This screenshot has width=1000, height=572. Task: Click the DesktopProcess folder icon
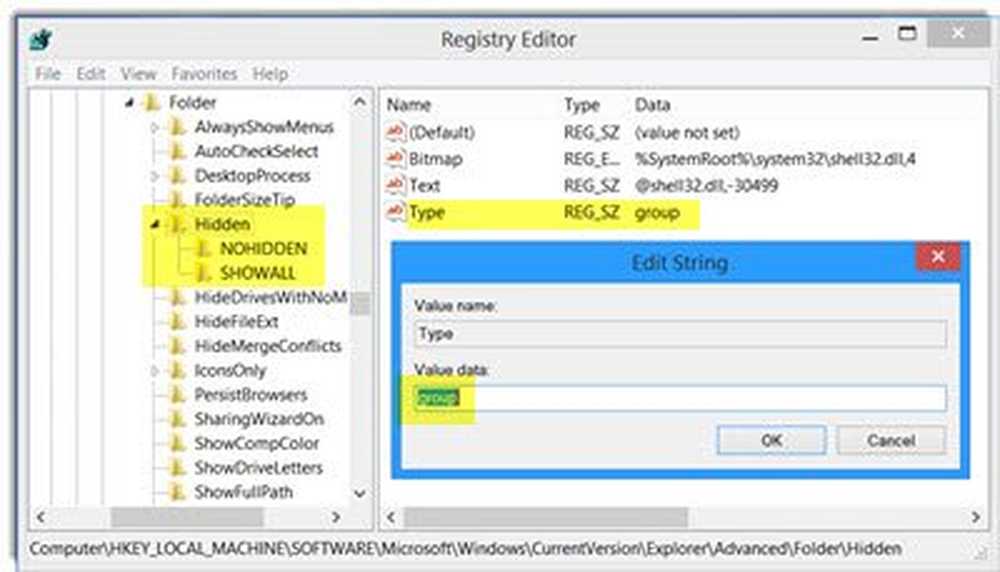click(178, 175)
